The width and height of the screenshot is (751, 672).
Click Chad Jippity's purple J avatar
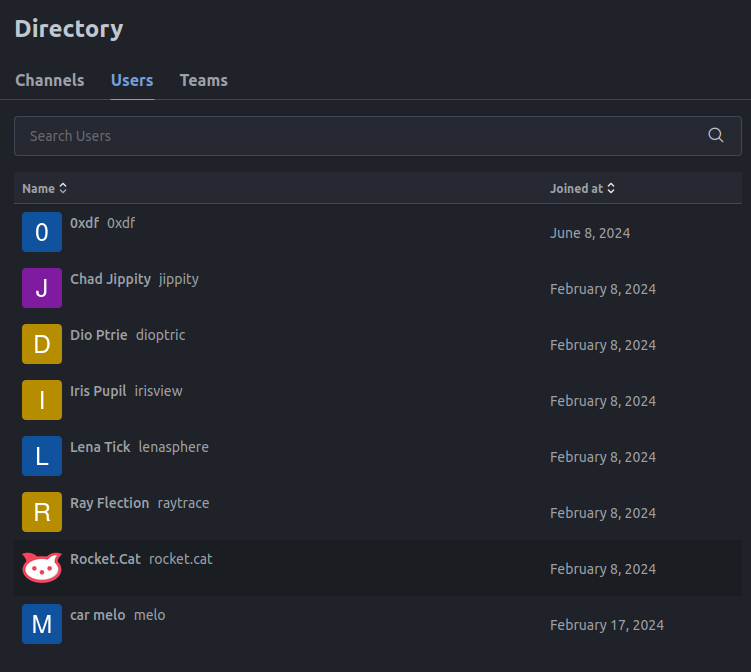(x=42, y=288)
